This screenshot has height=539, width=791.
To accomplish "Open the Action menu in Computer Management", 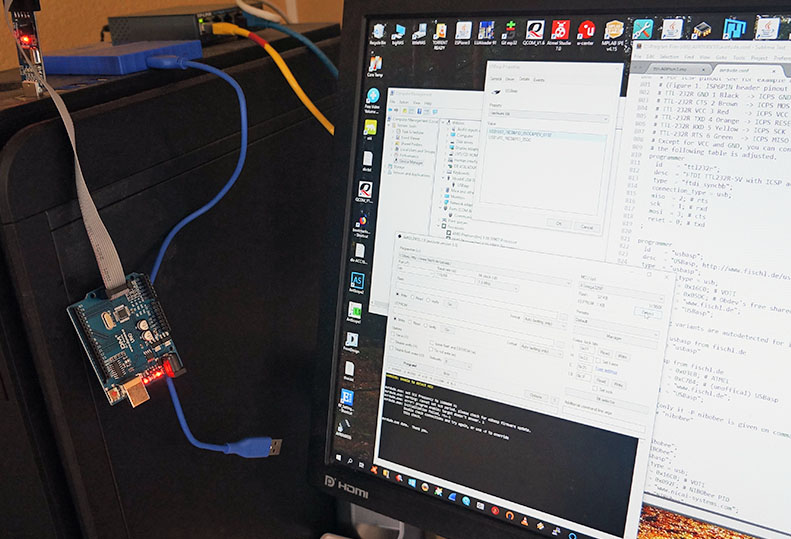I will point(404,102).
